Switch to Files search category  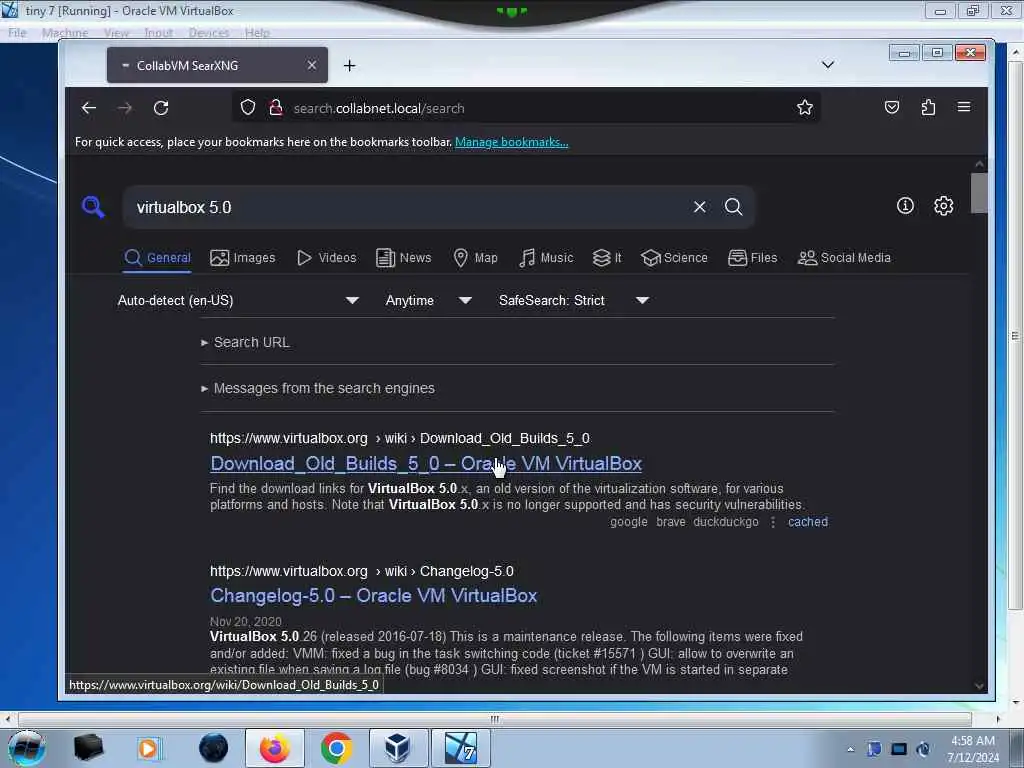click(x=752, y=257)
